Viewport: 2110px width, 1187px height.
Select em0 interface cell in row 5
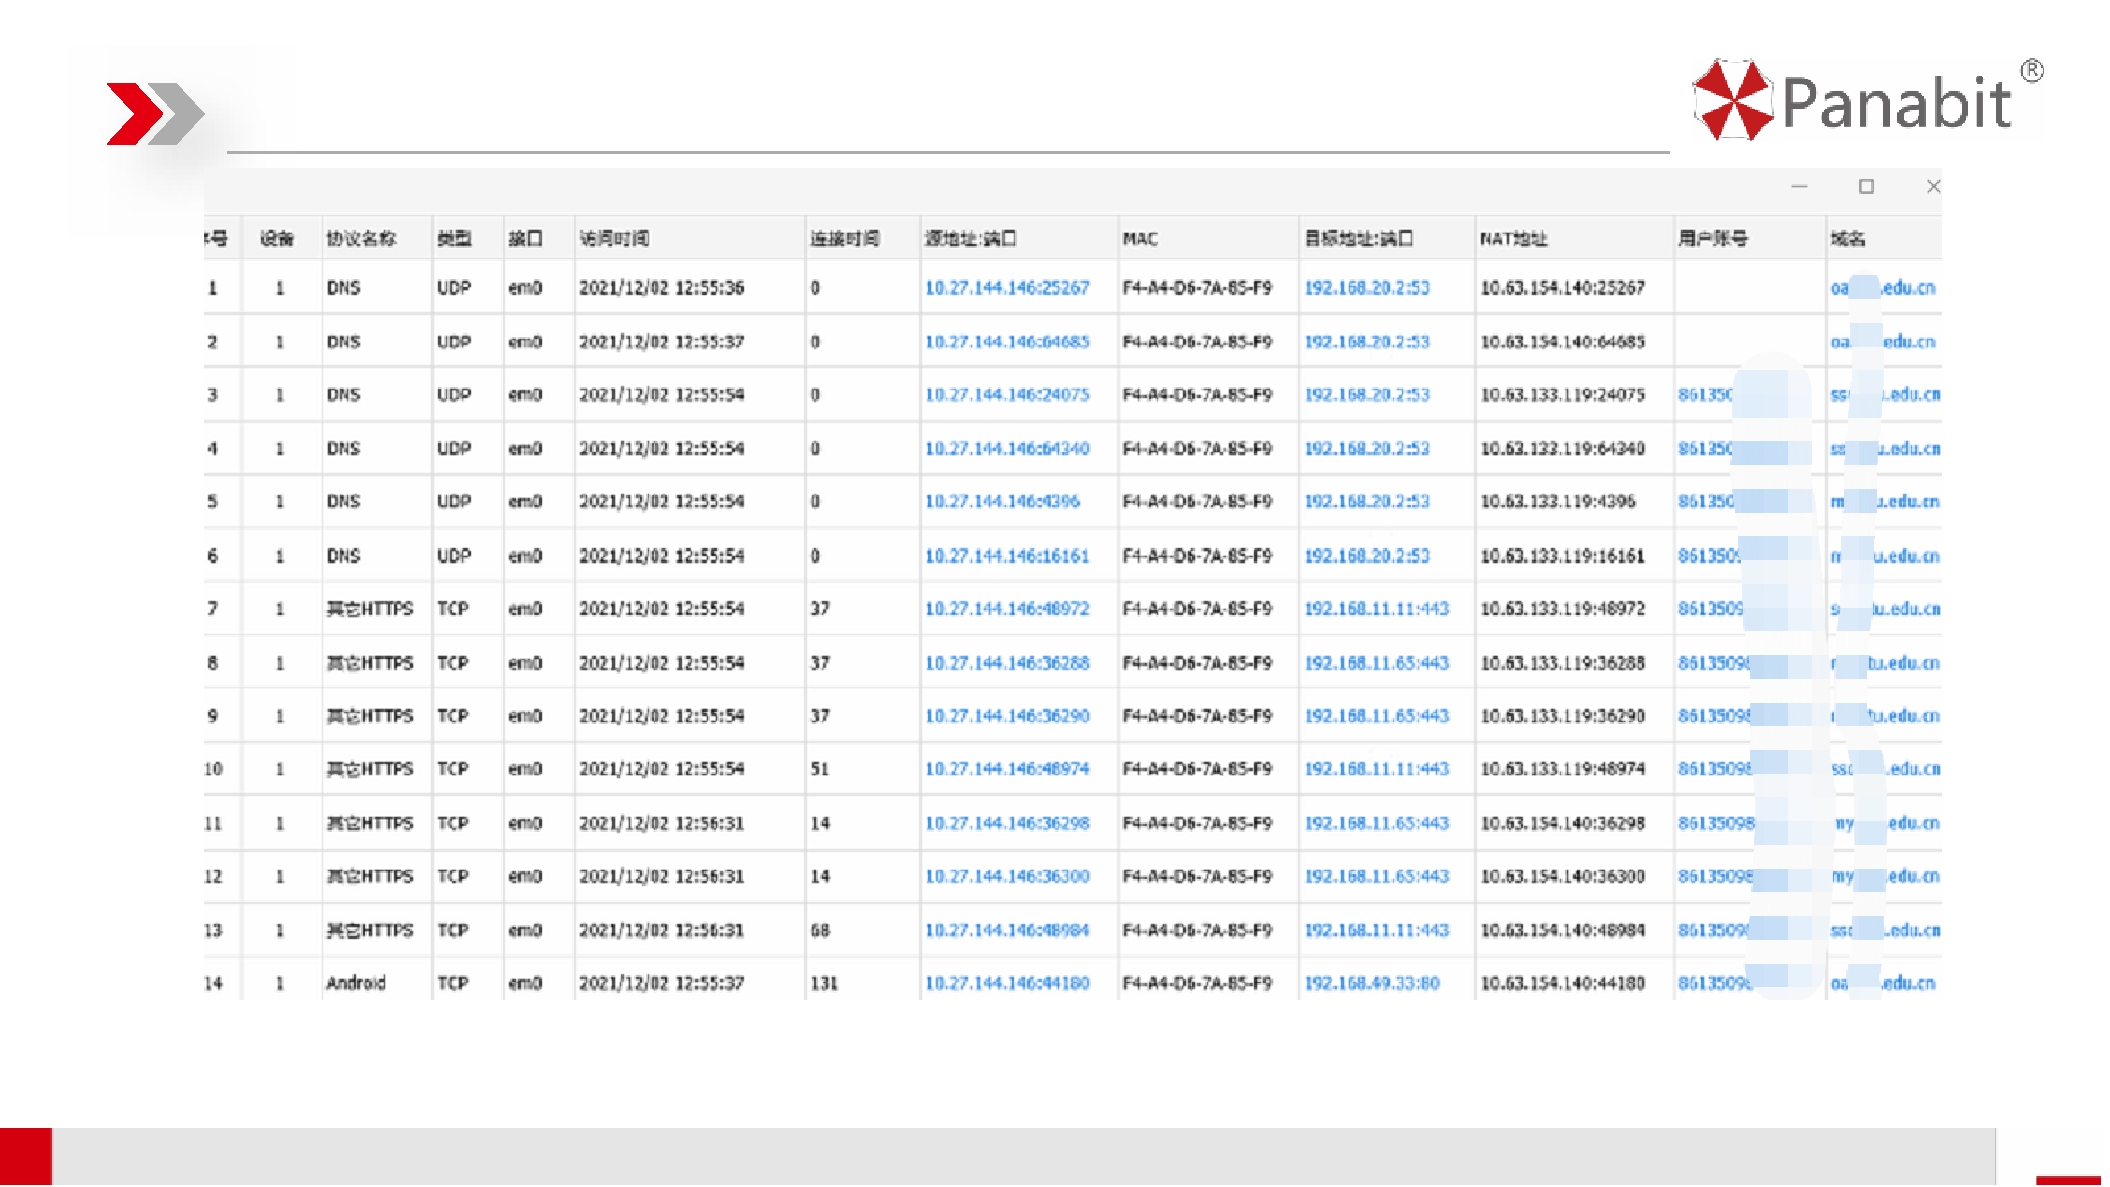click(525, 502)
